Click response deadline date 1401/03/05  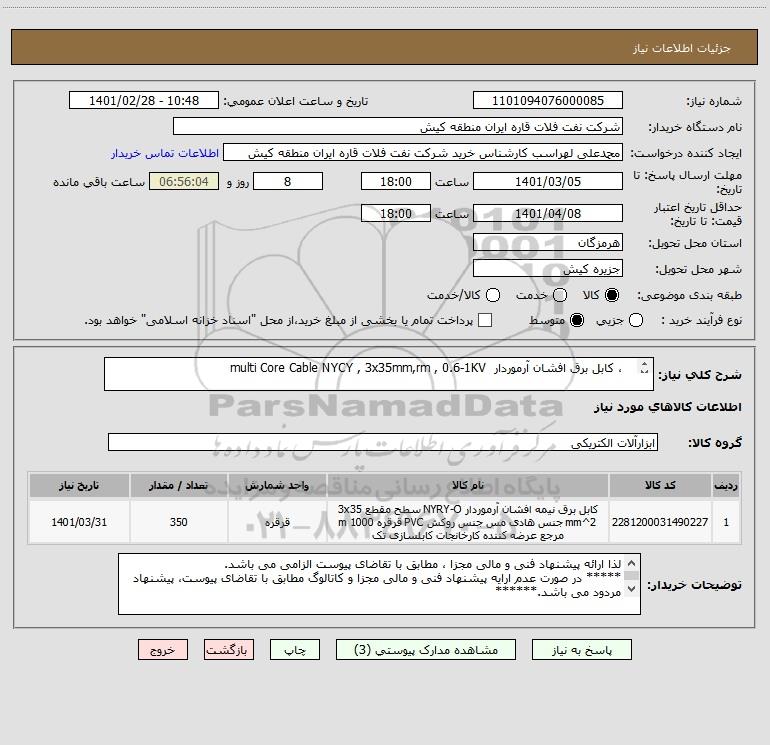[548, 181]
